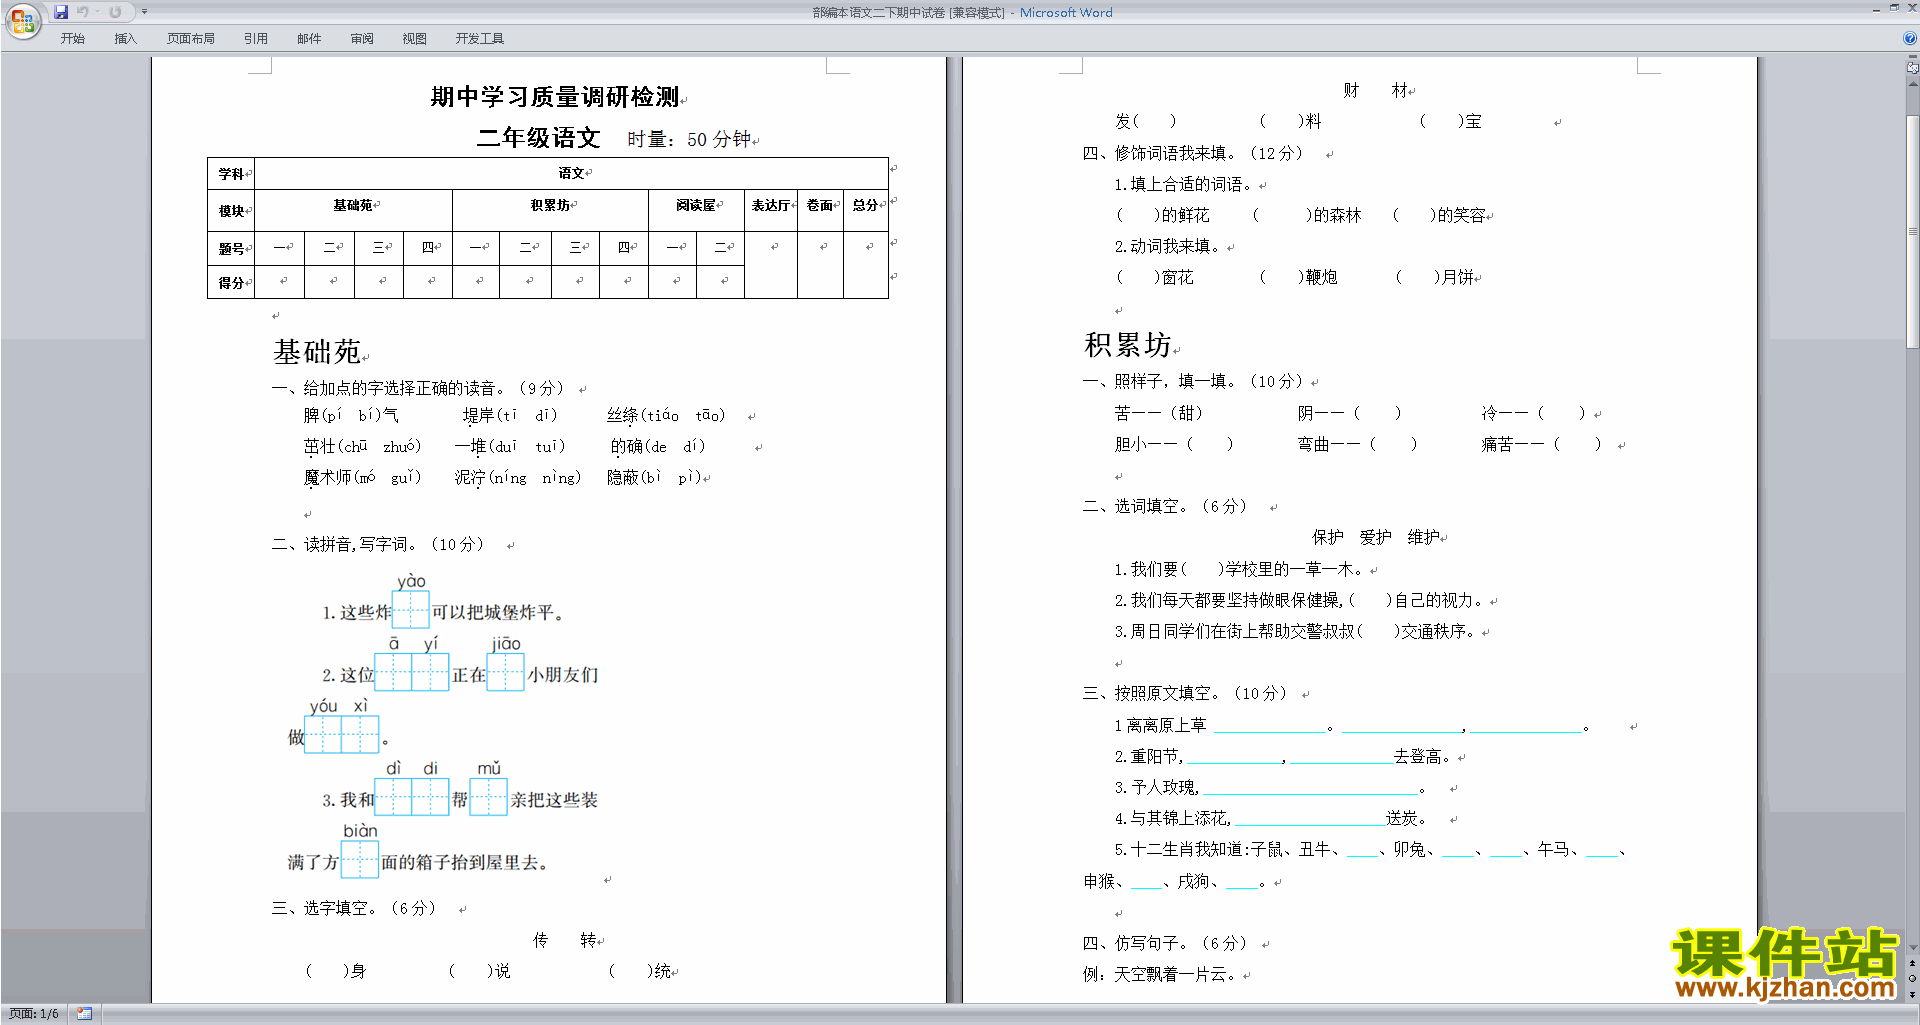1920x1025 pixels.
Task: Click the line 四、修饰词语我来填。(12 分)
Action: [x=1193, y=153]
